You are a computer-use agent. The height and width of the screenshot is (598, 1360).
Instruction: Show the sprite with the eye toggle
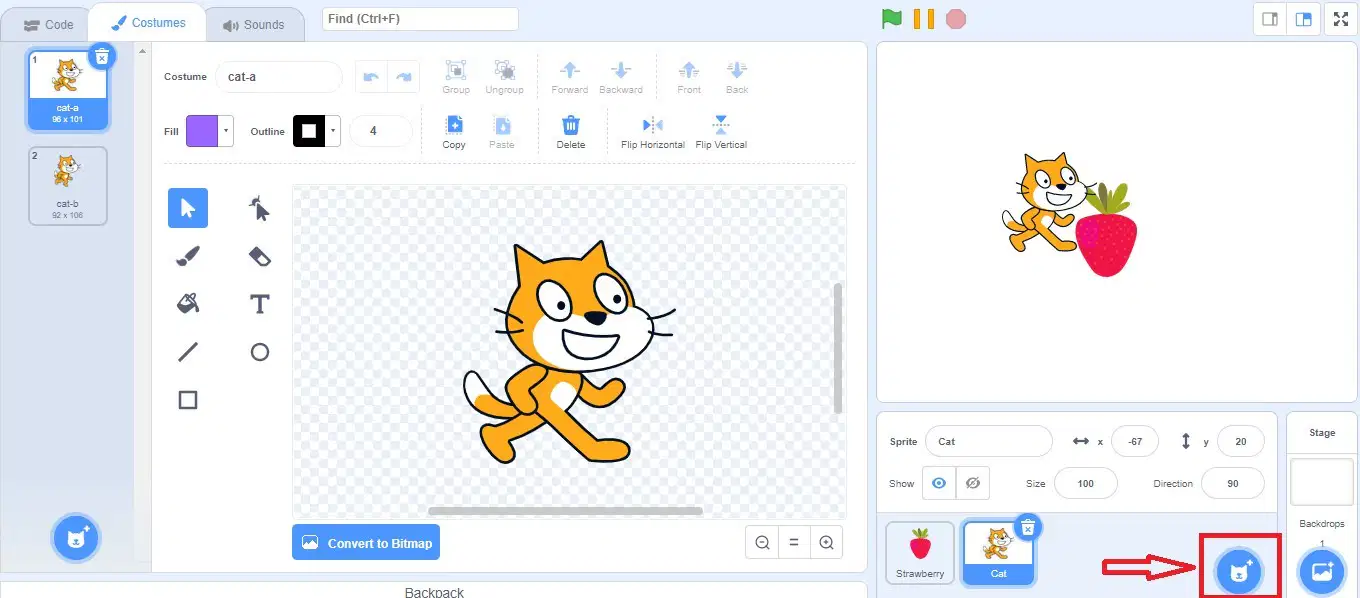[938, 483]
